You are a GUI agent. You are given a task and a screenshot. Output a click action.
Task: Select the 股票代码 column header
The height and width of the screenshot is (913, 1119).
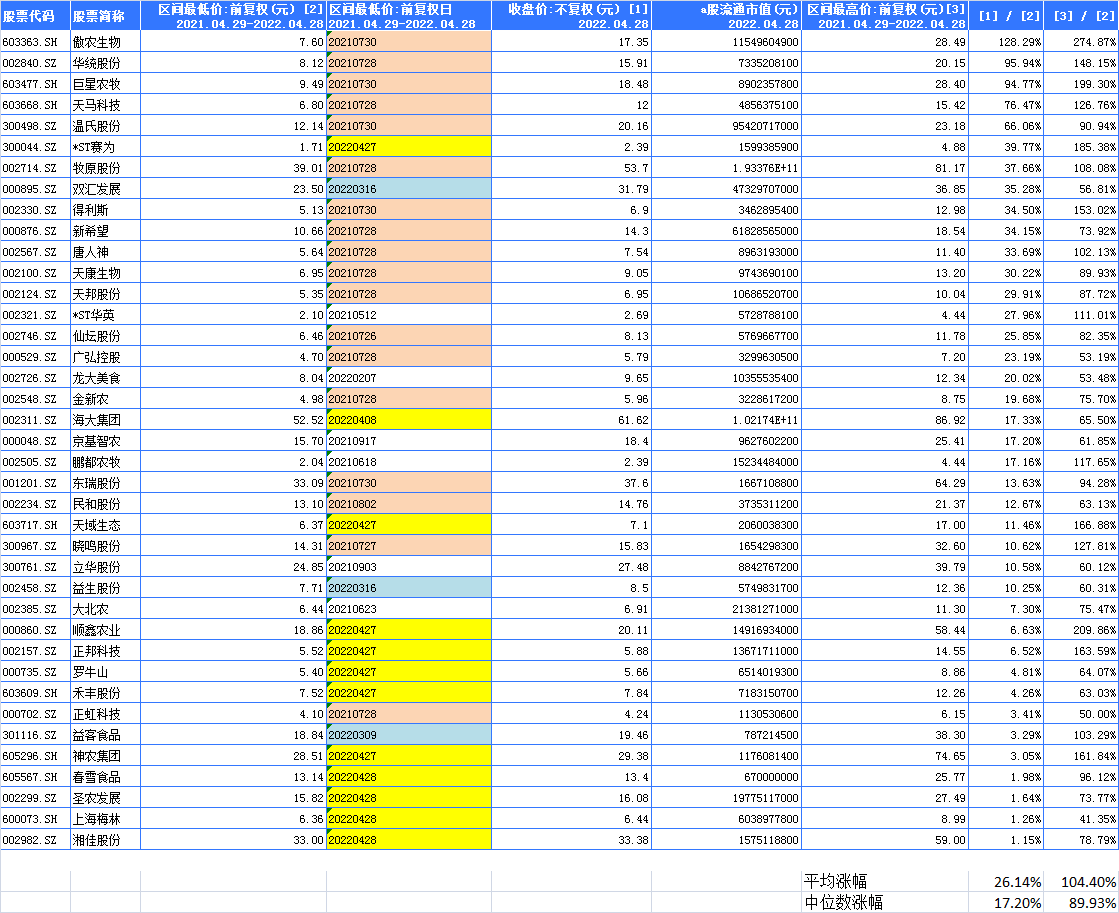pyautogui.click(x=35, y=16)
